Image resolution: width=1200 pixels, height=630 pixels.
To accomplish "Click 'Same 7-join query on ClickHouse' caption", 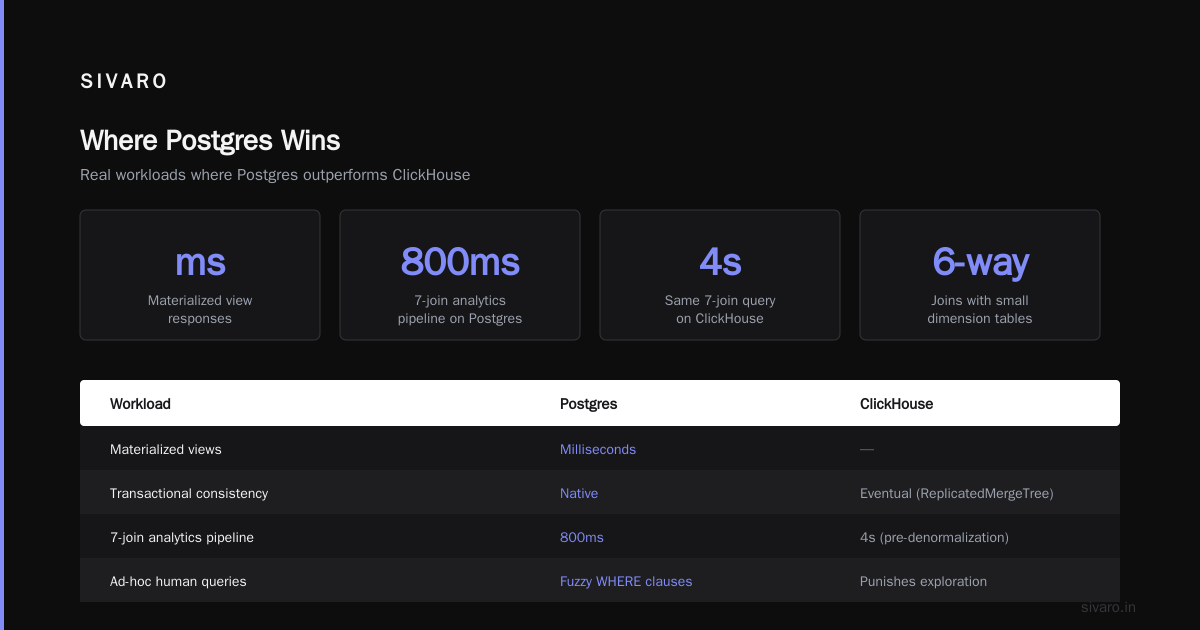I will coord(720,309).
